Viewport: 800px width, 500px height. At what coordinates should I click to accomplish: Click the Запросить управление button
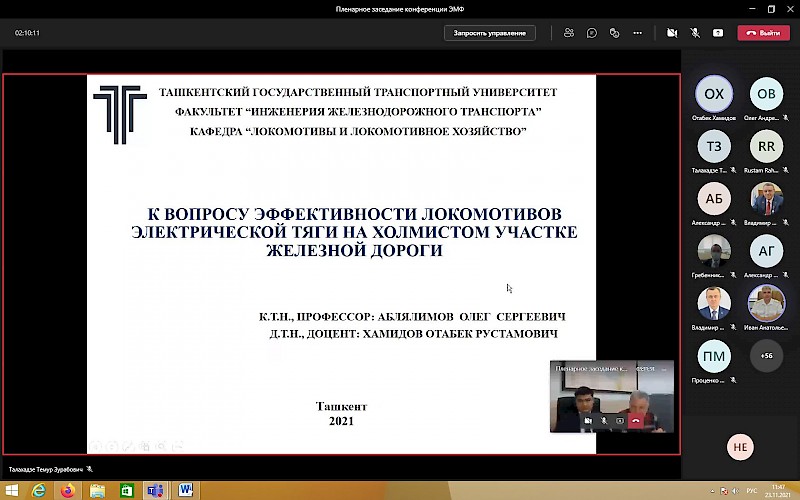coord(489,33)
